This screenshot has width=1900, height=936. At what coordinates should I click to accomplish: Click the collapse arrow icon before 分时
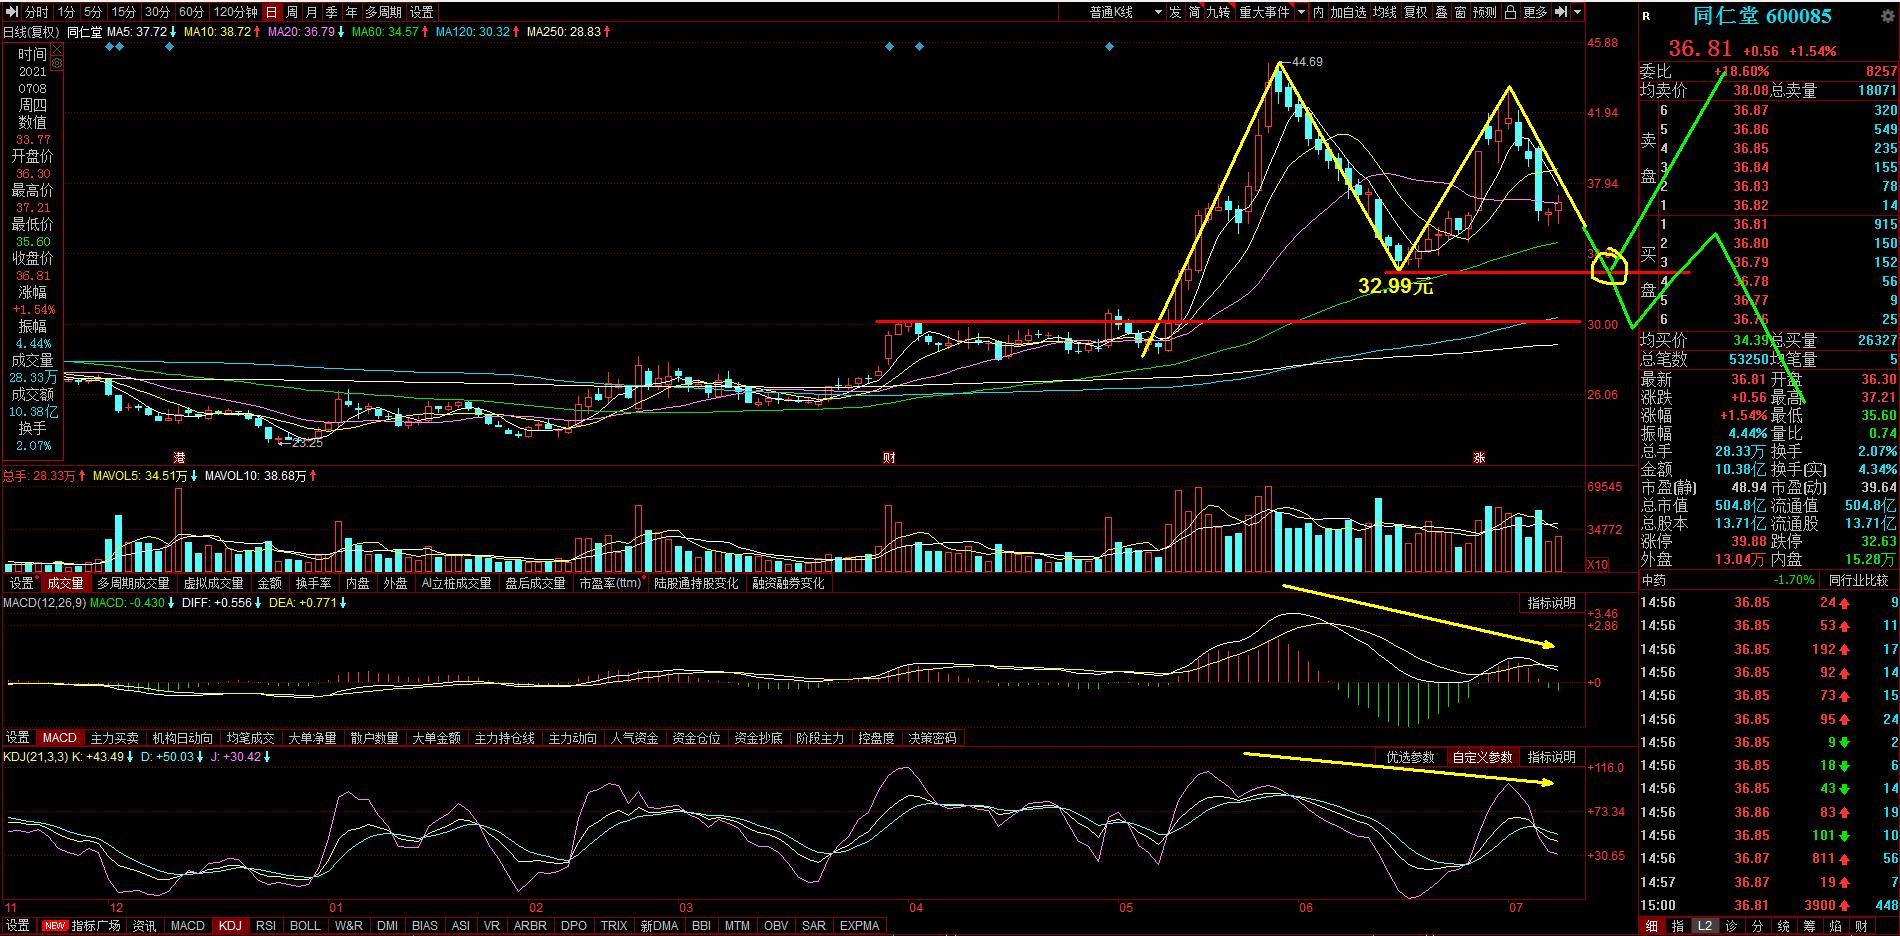click(x=12, y=12)
